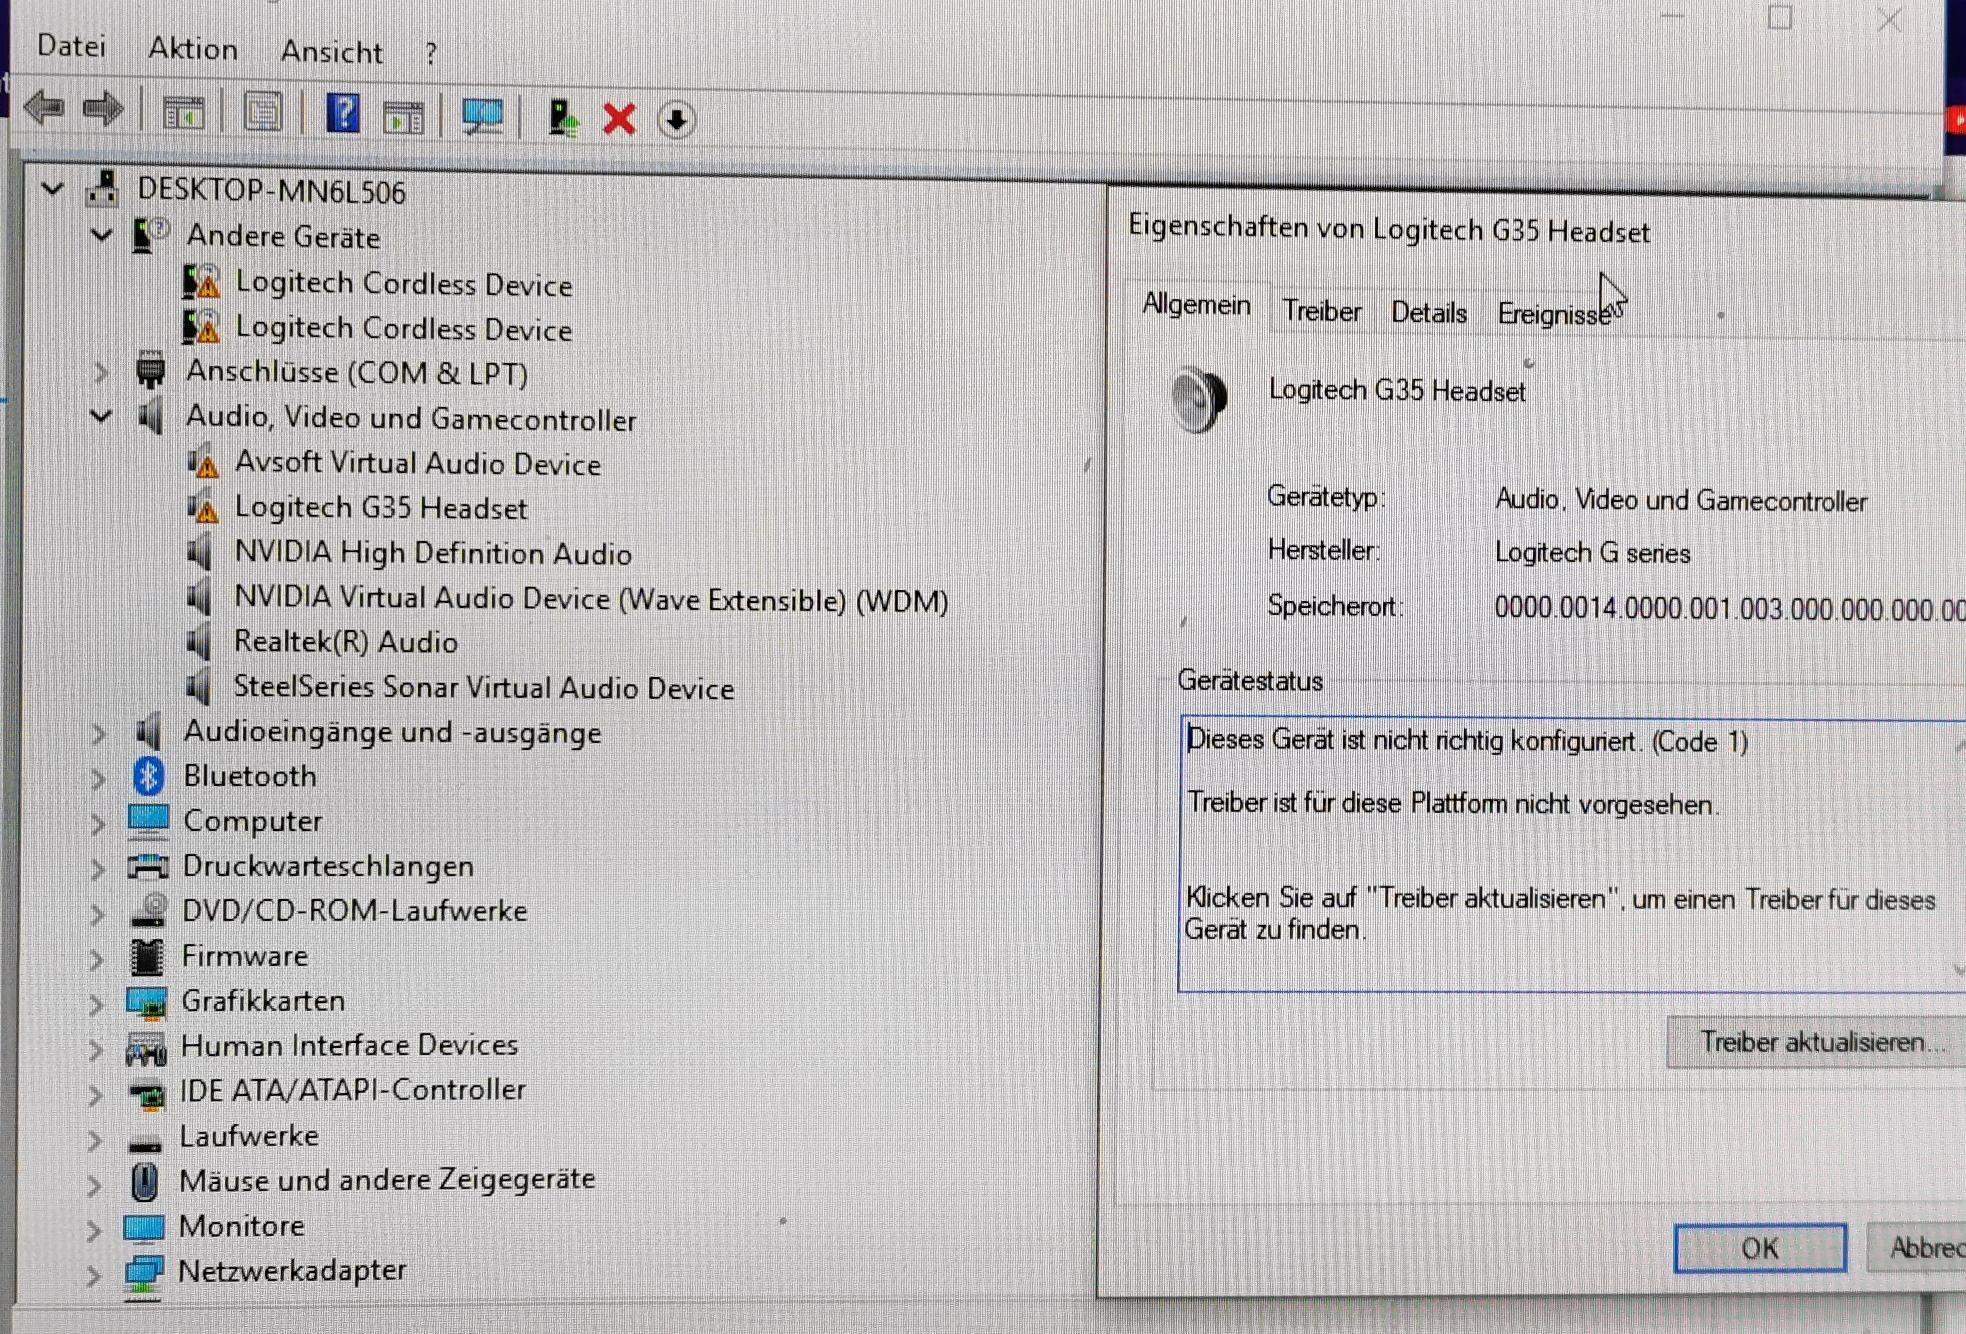Image resolution: width=1966 pixels, height=1334 pixels.
Task: Switch to the Treiber tab
Action: (1322, 311)
